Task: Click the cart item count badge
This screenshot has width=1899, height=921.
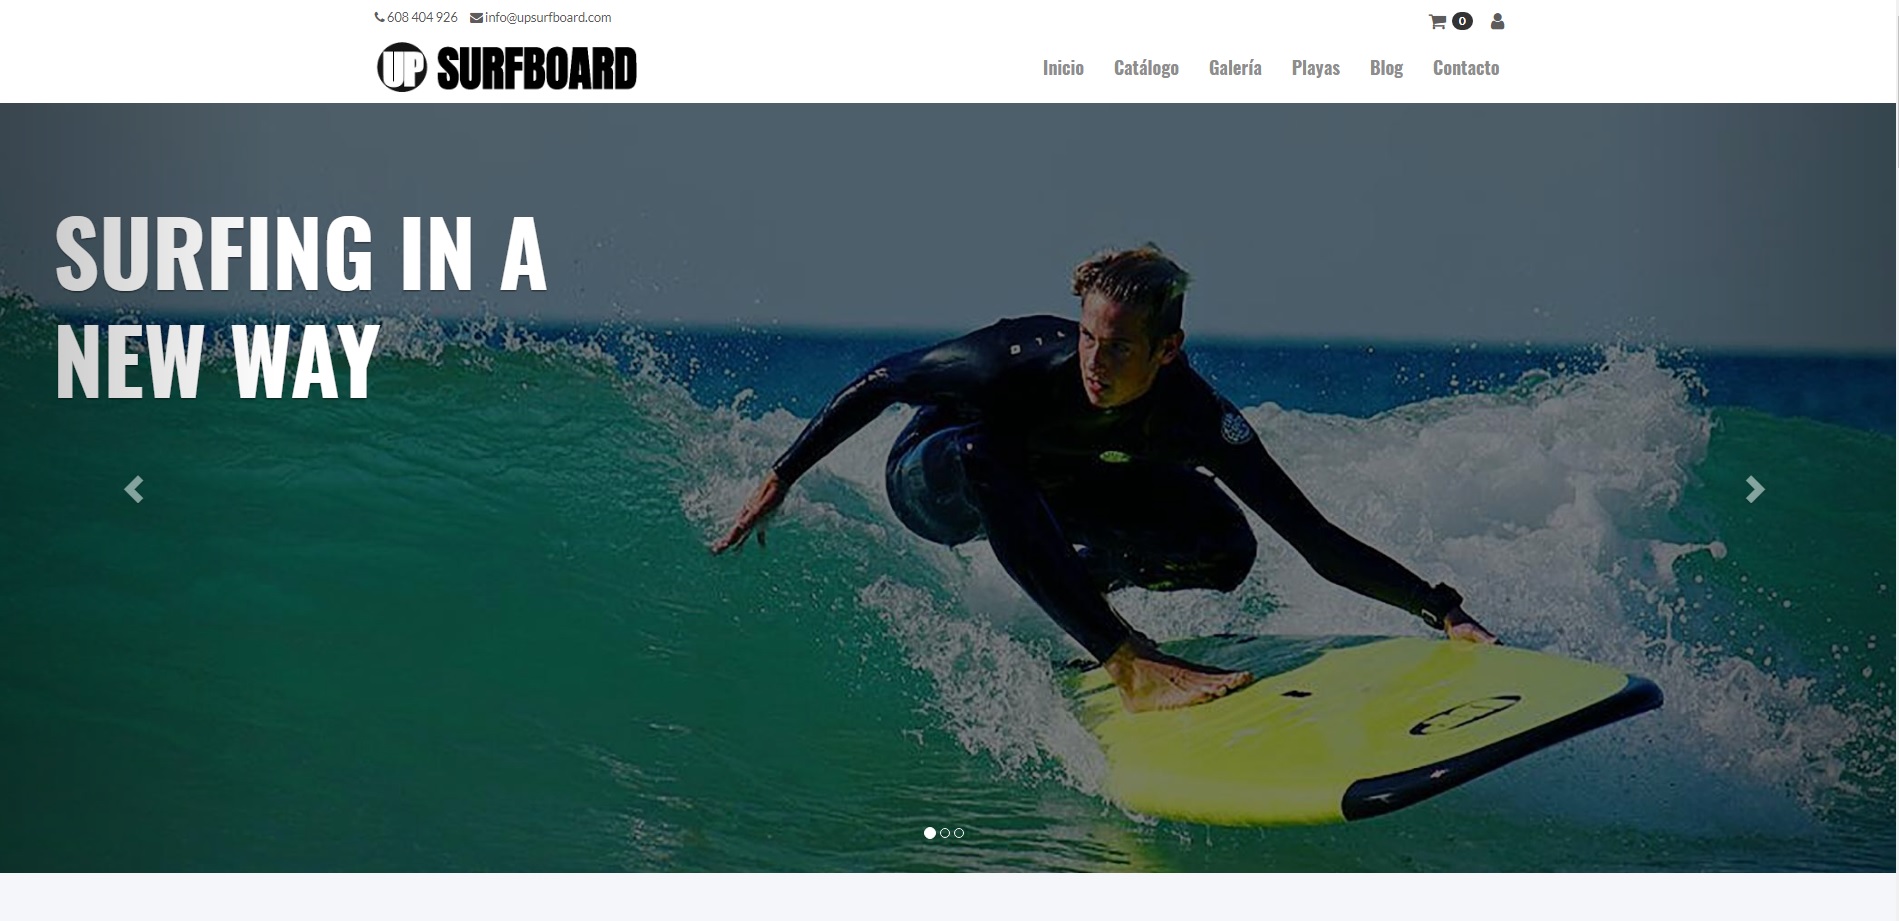Action: point(1462,21)
